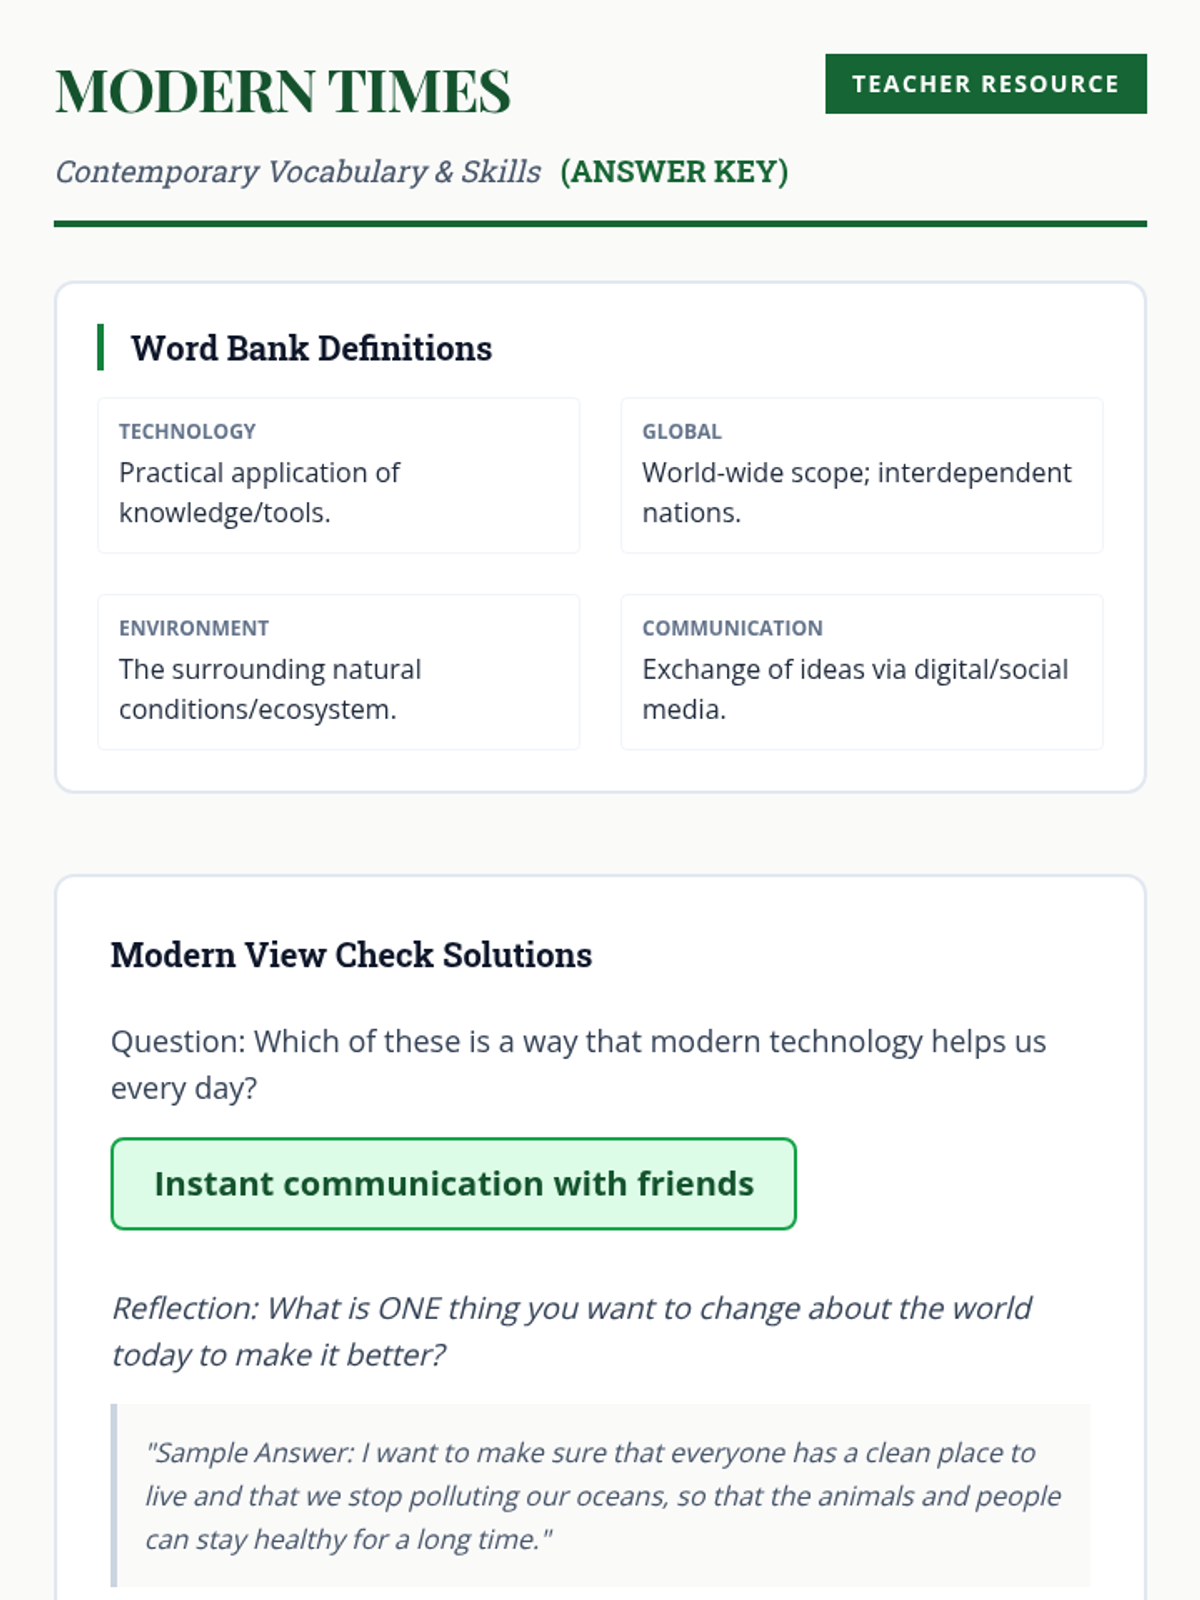Click the surrounding natural conditions definition
Screen dimensions: 1200x1600
(269, 689)
